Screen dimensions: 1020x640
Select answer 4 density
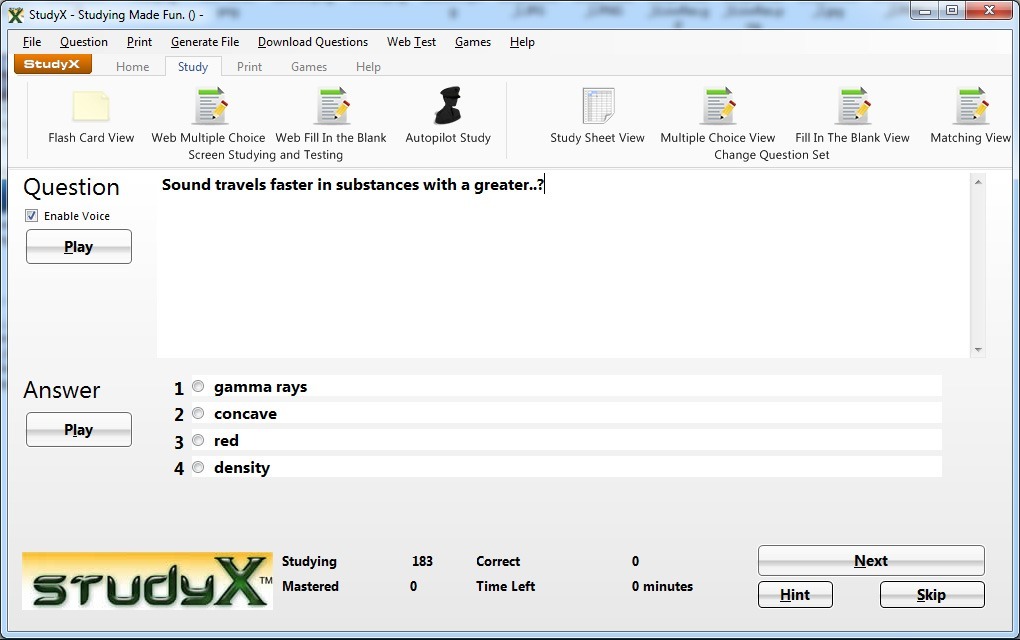click(x=198, y=467)
